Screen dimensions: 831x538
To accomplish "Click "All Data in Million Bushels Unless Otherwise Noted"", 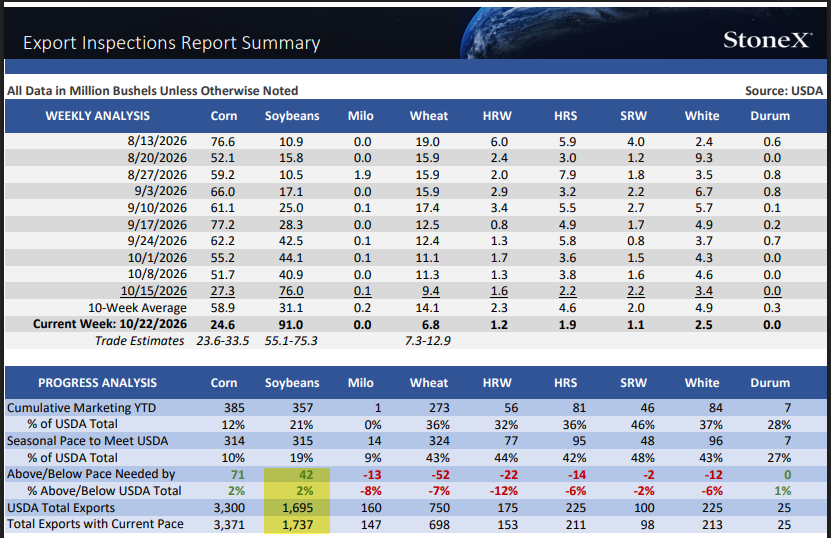I will (153, 91).
